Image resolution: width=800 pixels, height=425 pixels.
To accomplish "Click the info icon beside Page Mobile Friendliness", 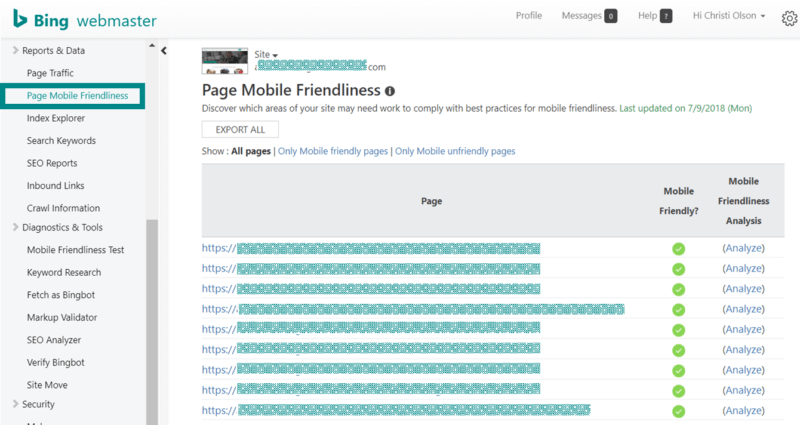I will pos(390,91).
